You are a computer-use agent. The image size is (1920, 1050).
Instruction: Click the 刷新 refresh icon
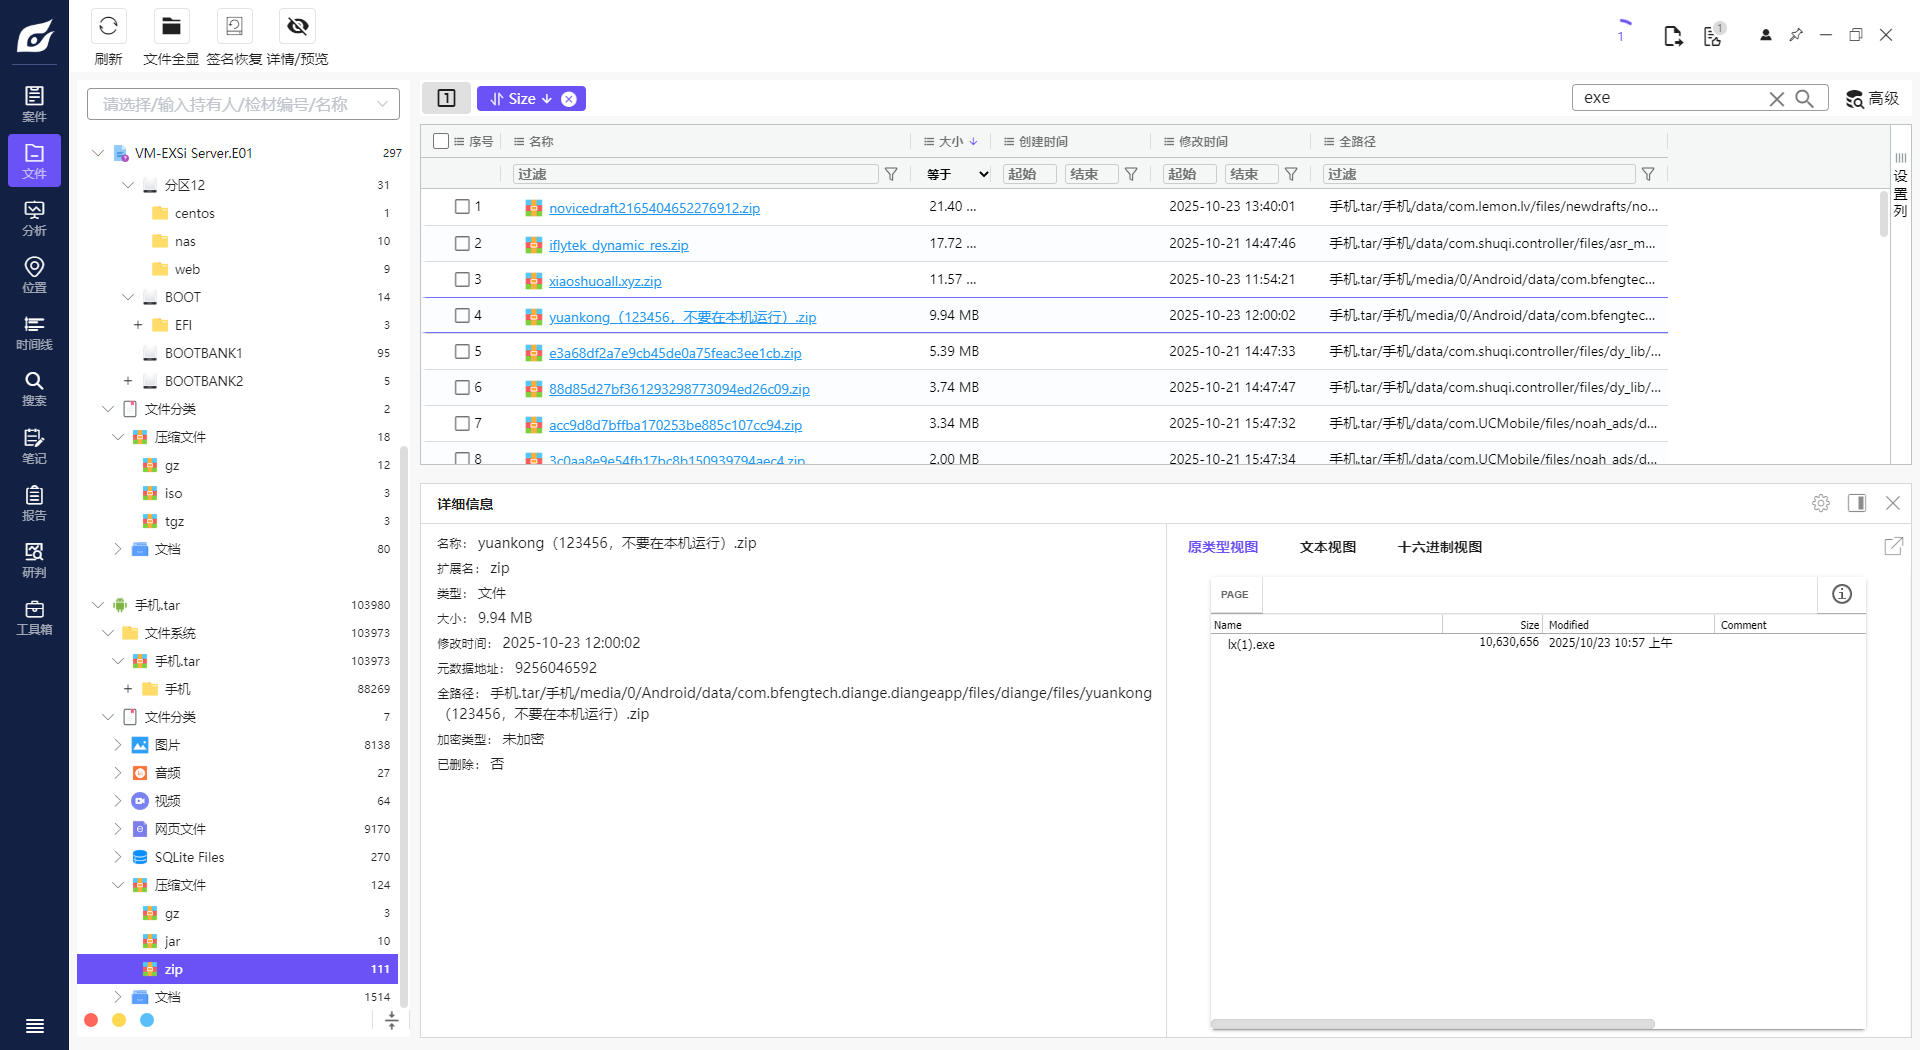coord(108,26)
